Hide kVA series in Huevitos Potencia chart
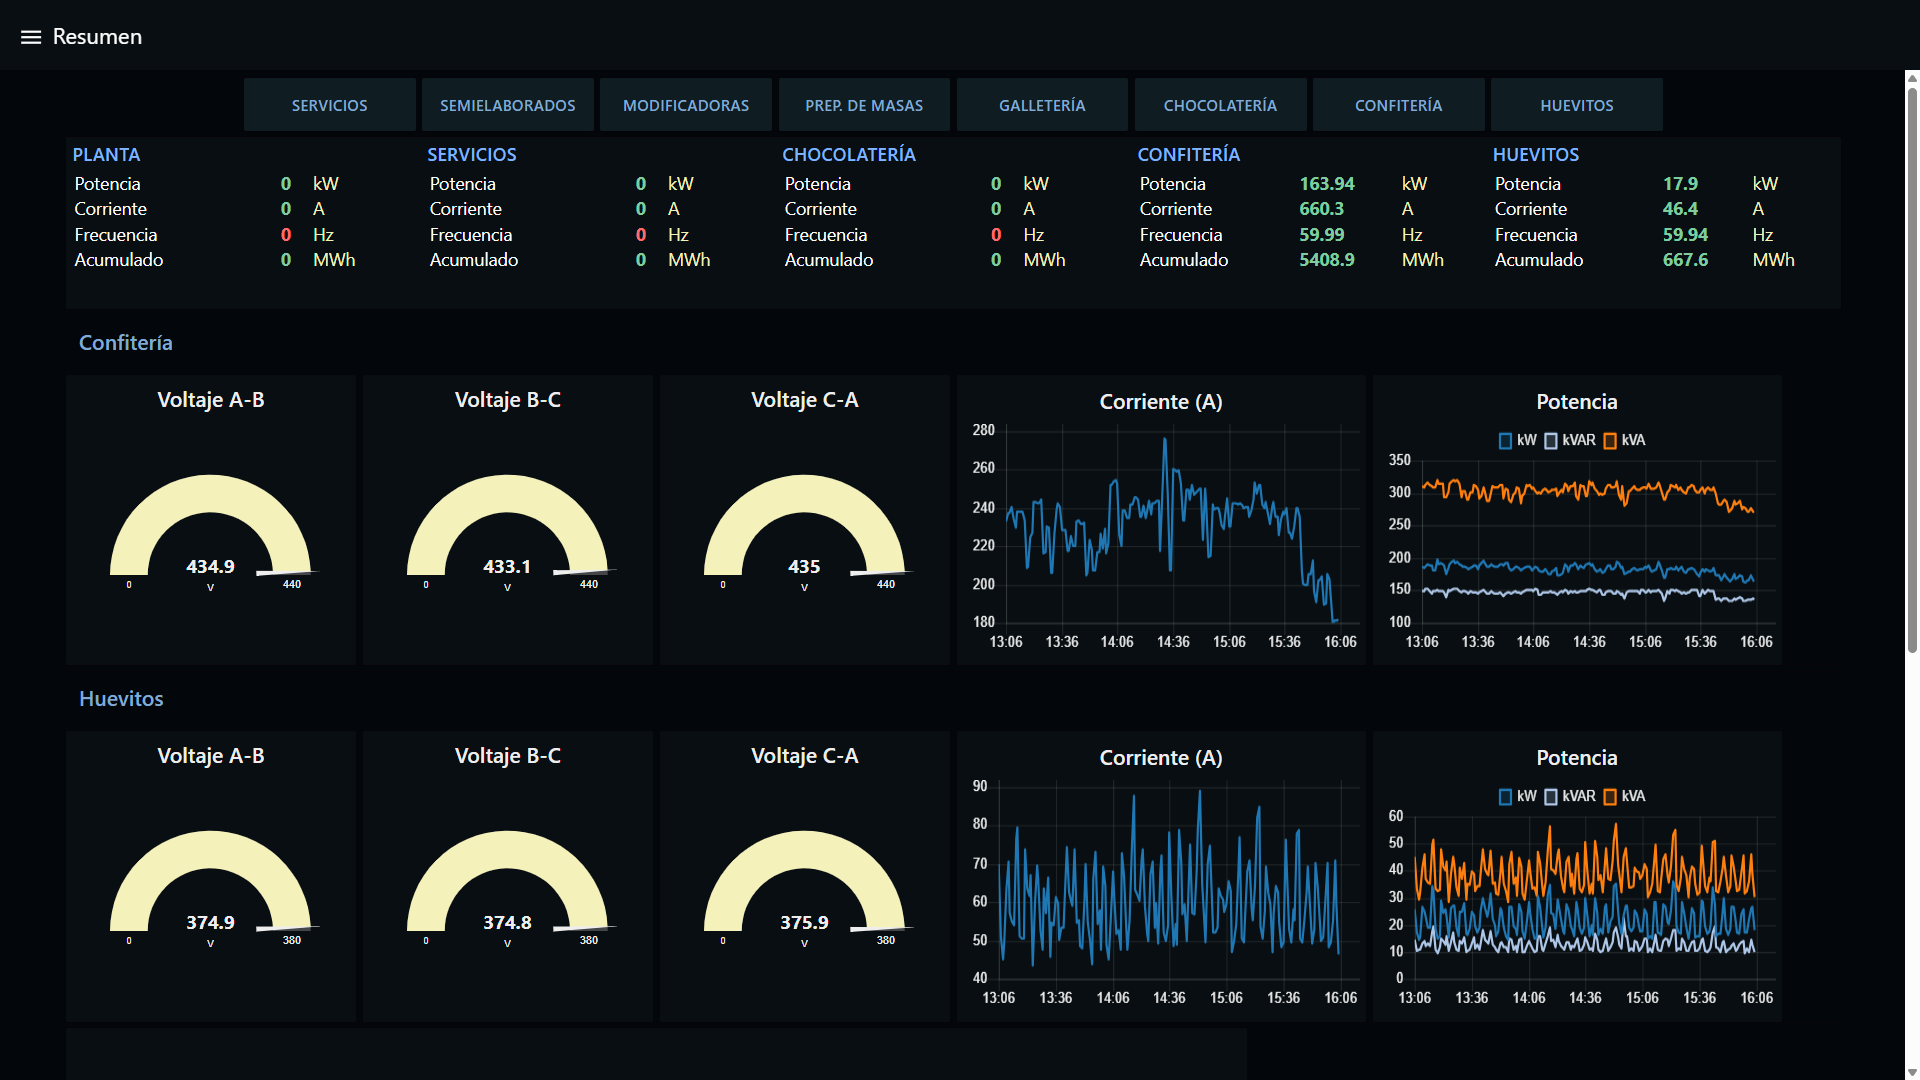This screenshot has height=1080, width=1920. click(1624, 796)
